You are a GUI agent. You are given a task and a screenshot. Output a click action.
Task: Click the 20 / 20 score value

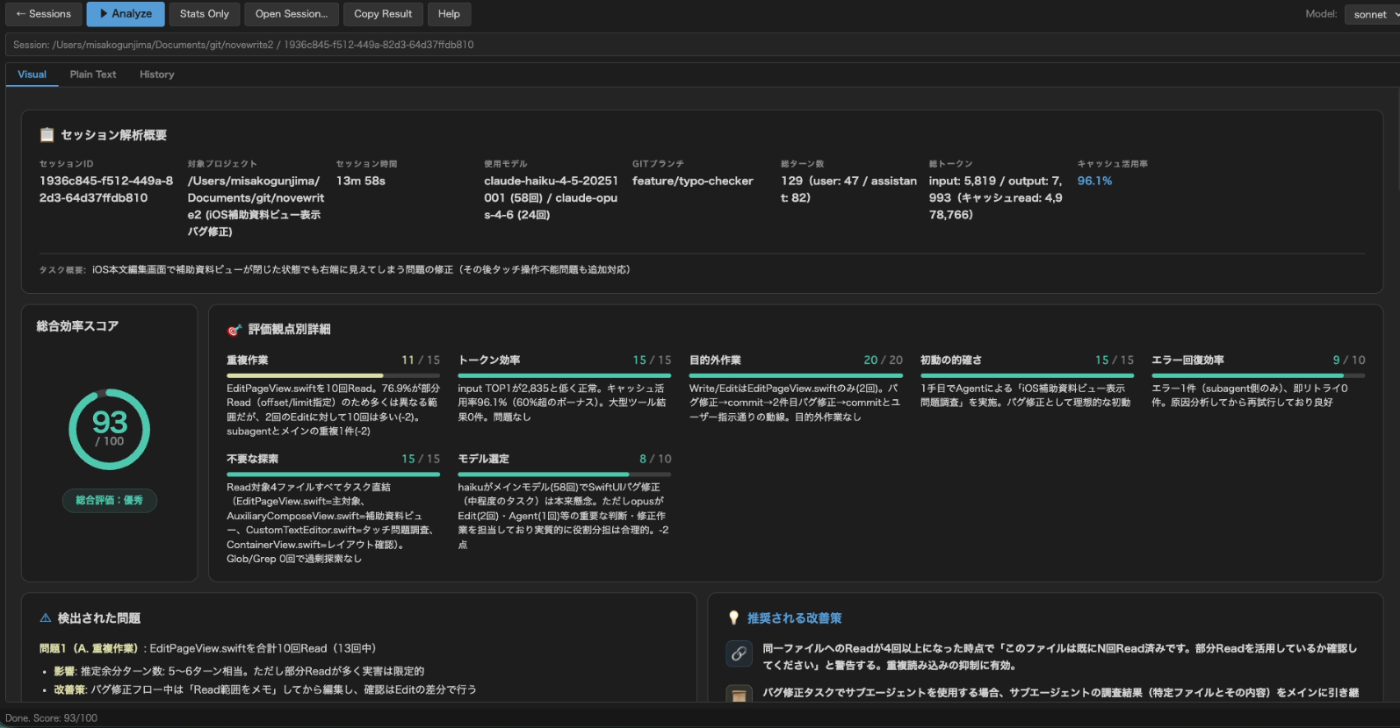click(x=883, y=360)
